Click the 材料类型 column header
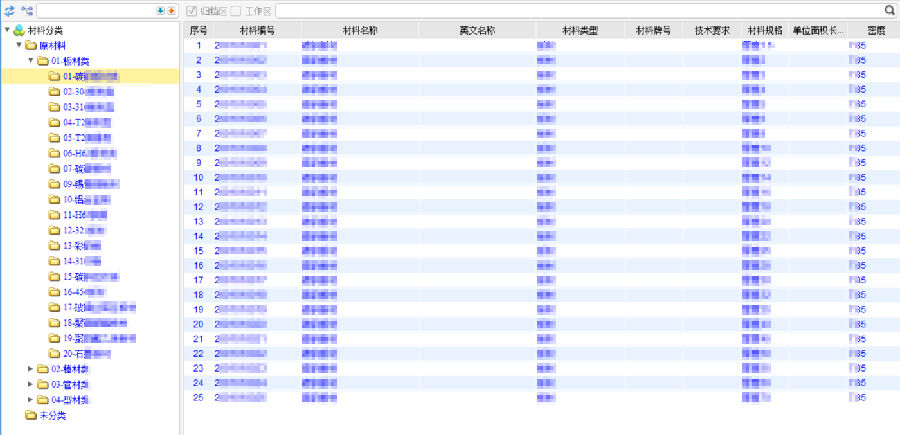Viewport: 900px width, 435px height. tap(580, 30)
